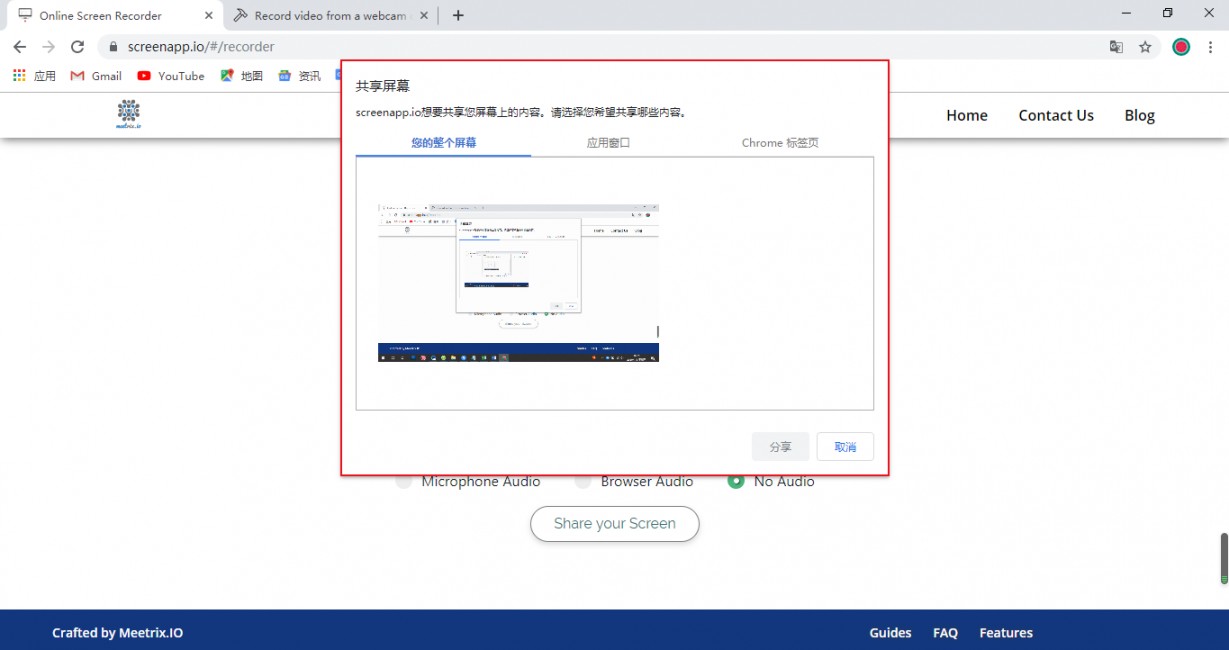Viewport: 1229px width, 650px height.
Task: Select the Chrome 标签页 tab
Action: pyautogui.click(x=780, y=143)
